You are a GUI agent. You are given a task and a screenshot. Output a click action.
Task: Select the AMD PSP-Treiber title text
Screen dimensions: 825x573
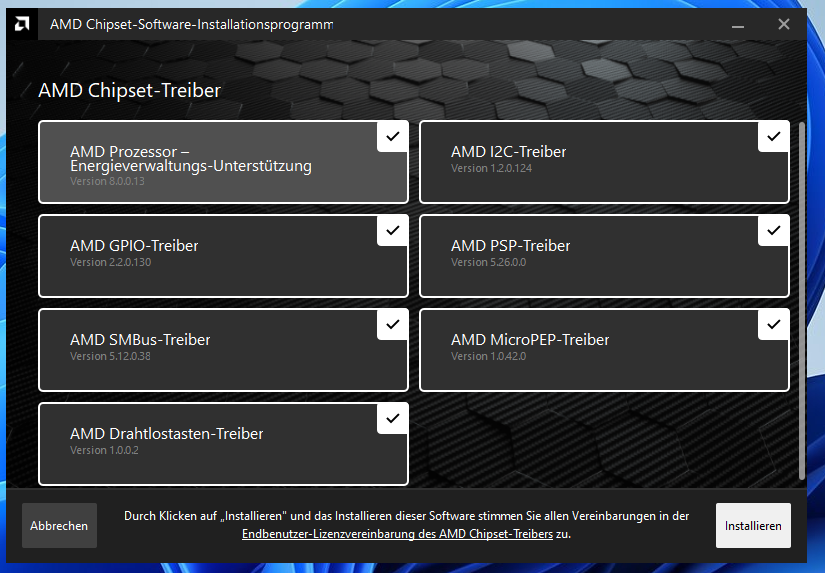click(x=510, y=246)
